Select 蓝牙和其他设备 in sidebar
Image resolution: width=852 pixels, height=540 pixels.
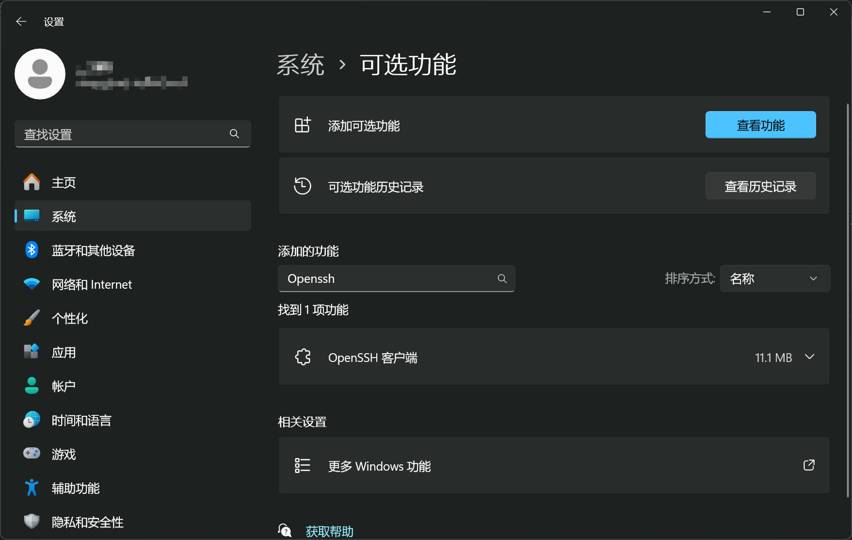point(93,251)
